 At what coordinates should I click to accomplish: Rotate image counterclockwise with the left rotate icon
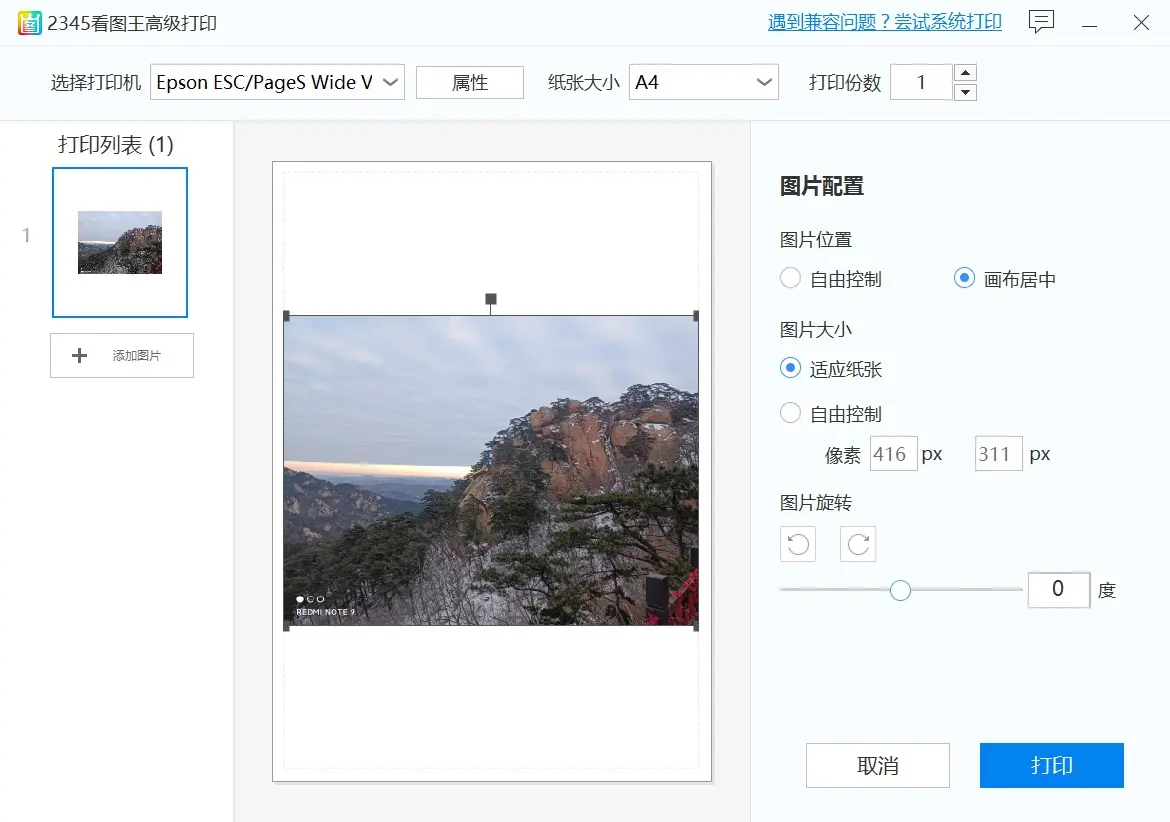pyautogui.click(x=798, y=544)
